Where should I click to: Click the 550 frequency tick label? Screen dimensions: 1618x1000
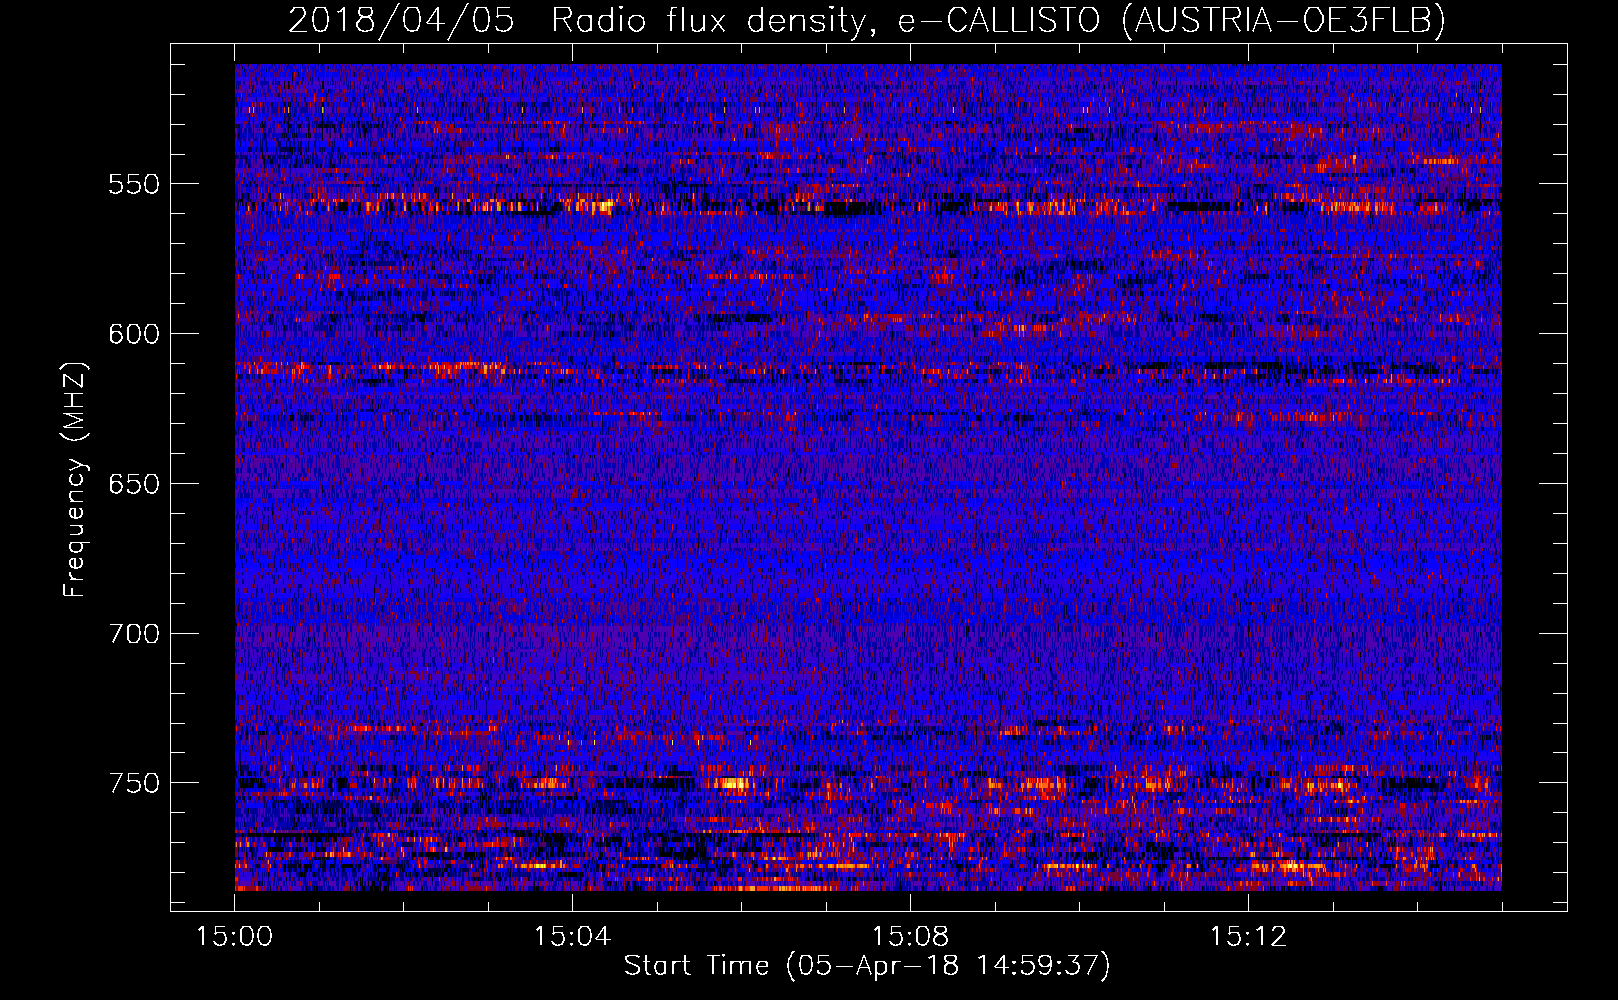click(x=134, y=184)
